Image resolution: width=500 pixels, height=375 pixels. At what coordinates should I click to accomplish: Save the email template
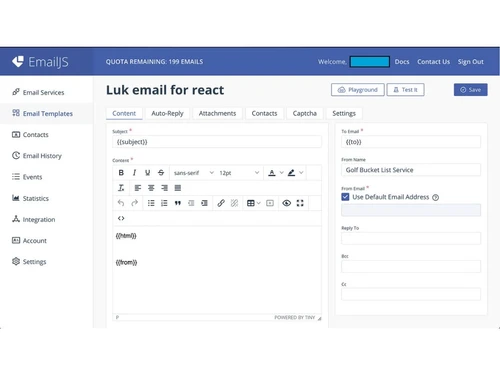[x=470, y=90]
